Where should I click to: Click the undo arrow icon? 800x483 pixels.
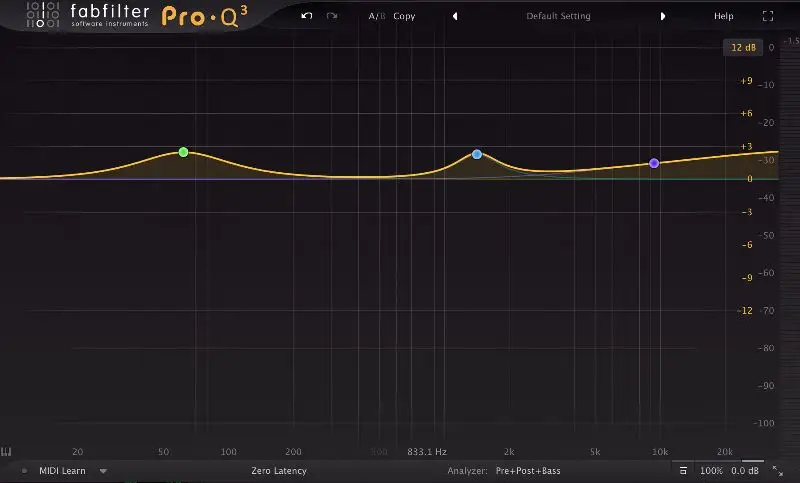(307, 16)
